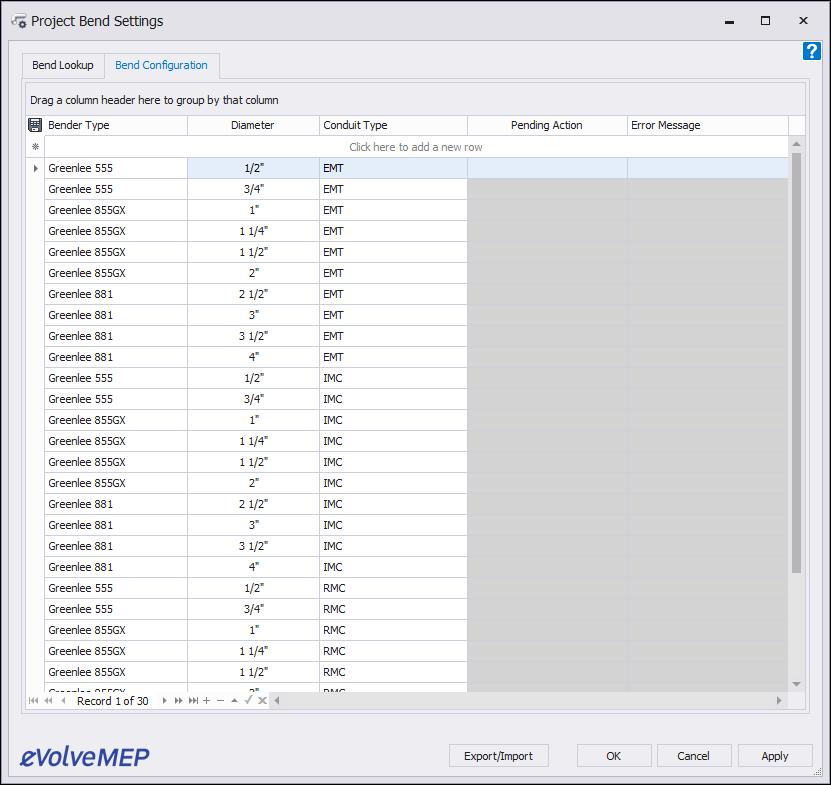831x785 pixels.
Task: Click the end edit checkmark icon
Action: click(248, 701)
